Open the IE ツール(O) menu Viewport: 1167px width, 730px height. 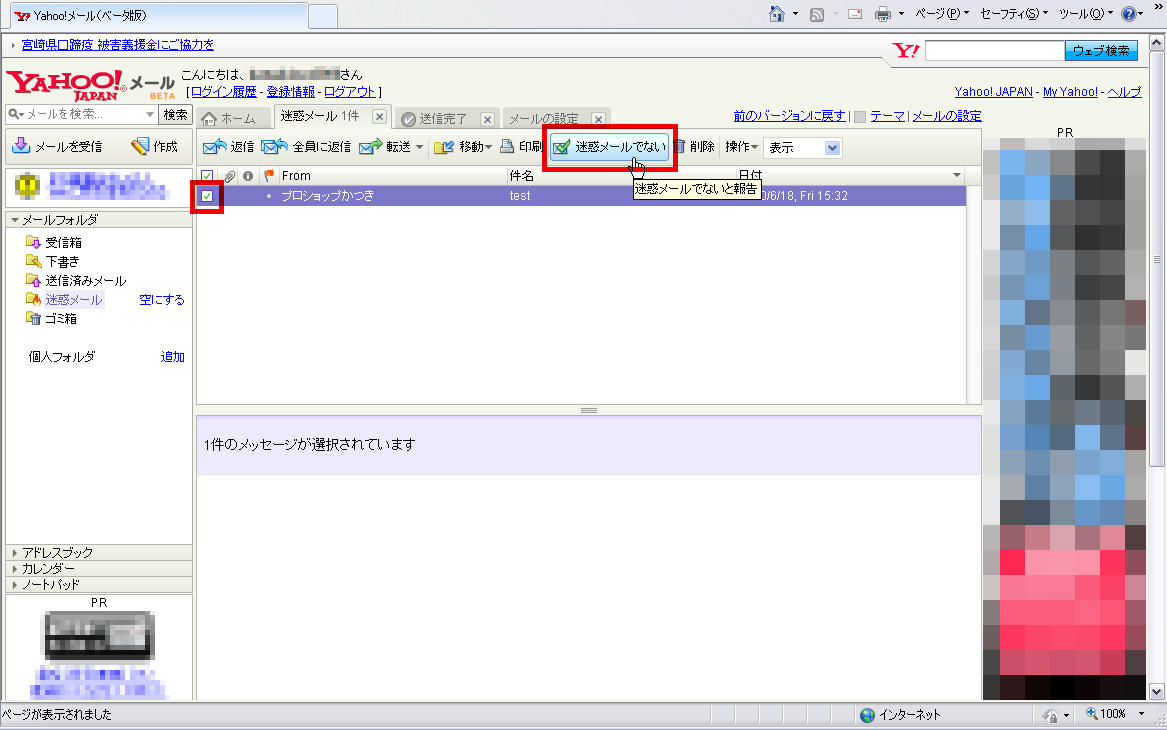[1085, 14]
